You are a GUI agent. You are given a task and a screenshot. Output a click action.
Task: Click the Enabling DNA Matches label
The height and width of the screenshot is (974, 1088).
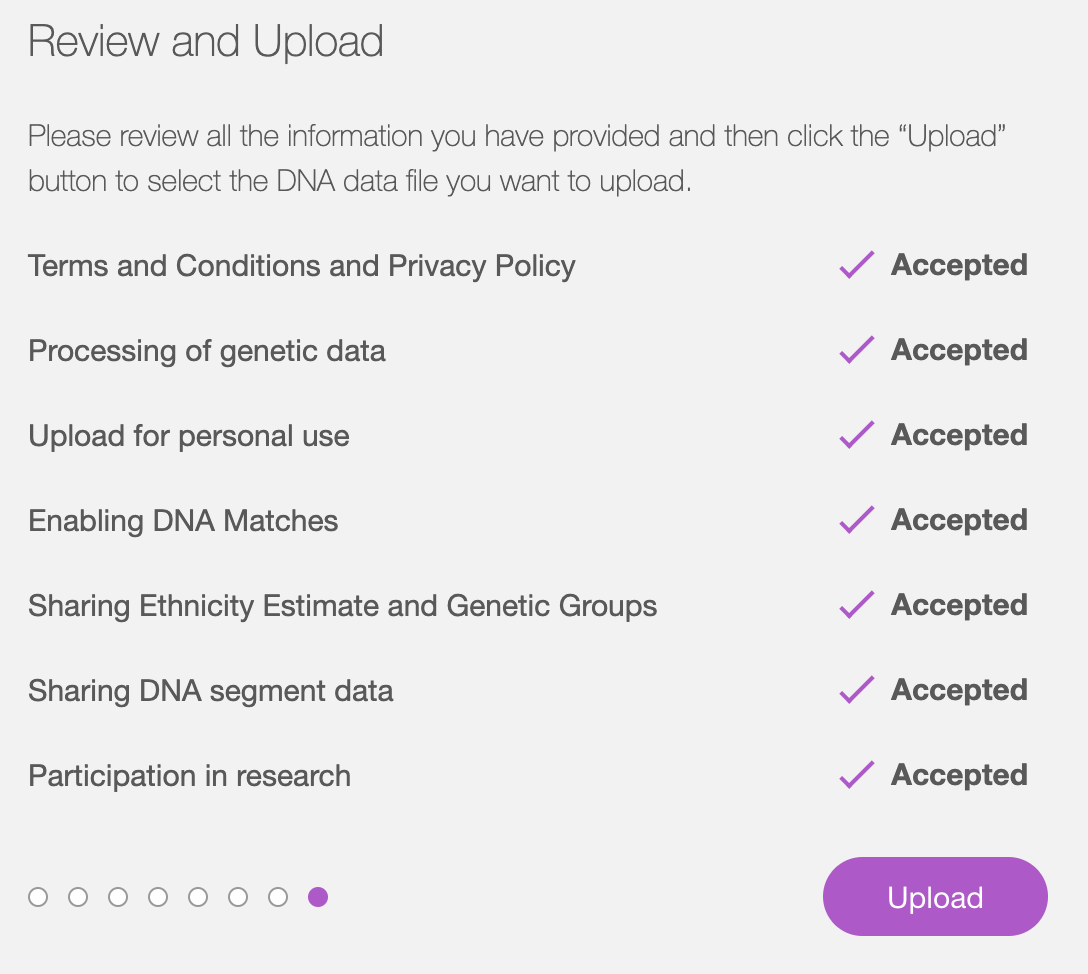click(183, 520)
